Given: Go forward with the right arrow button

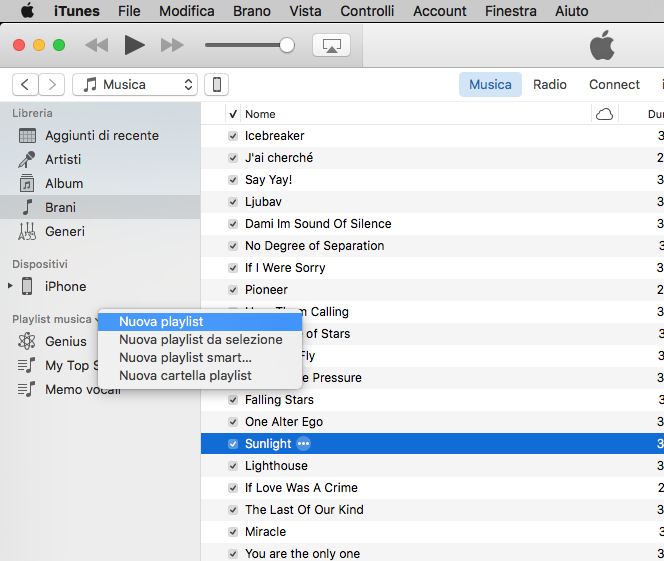Looking at the screenshot, I should [52, 85].
